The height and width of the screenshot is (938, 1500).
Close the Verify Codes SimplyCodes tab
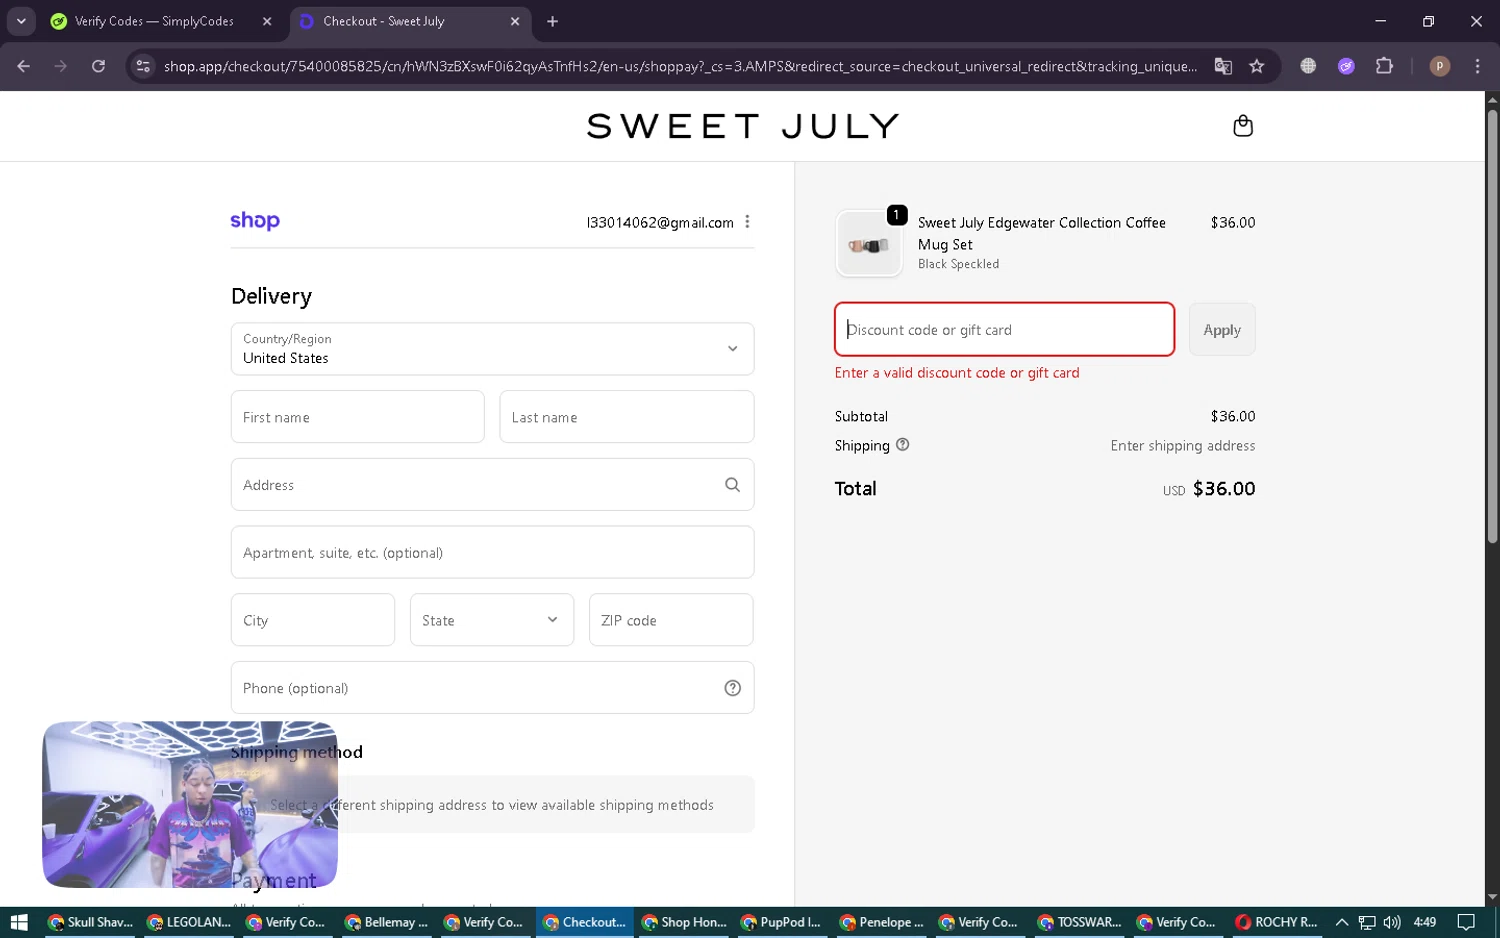pos(267,21)
